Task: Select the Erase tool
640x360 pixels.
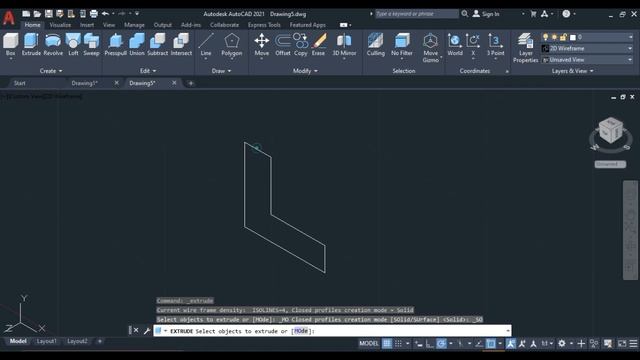Action: pos(318,44)
